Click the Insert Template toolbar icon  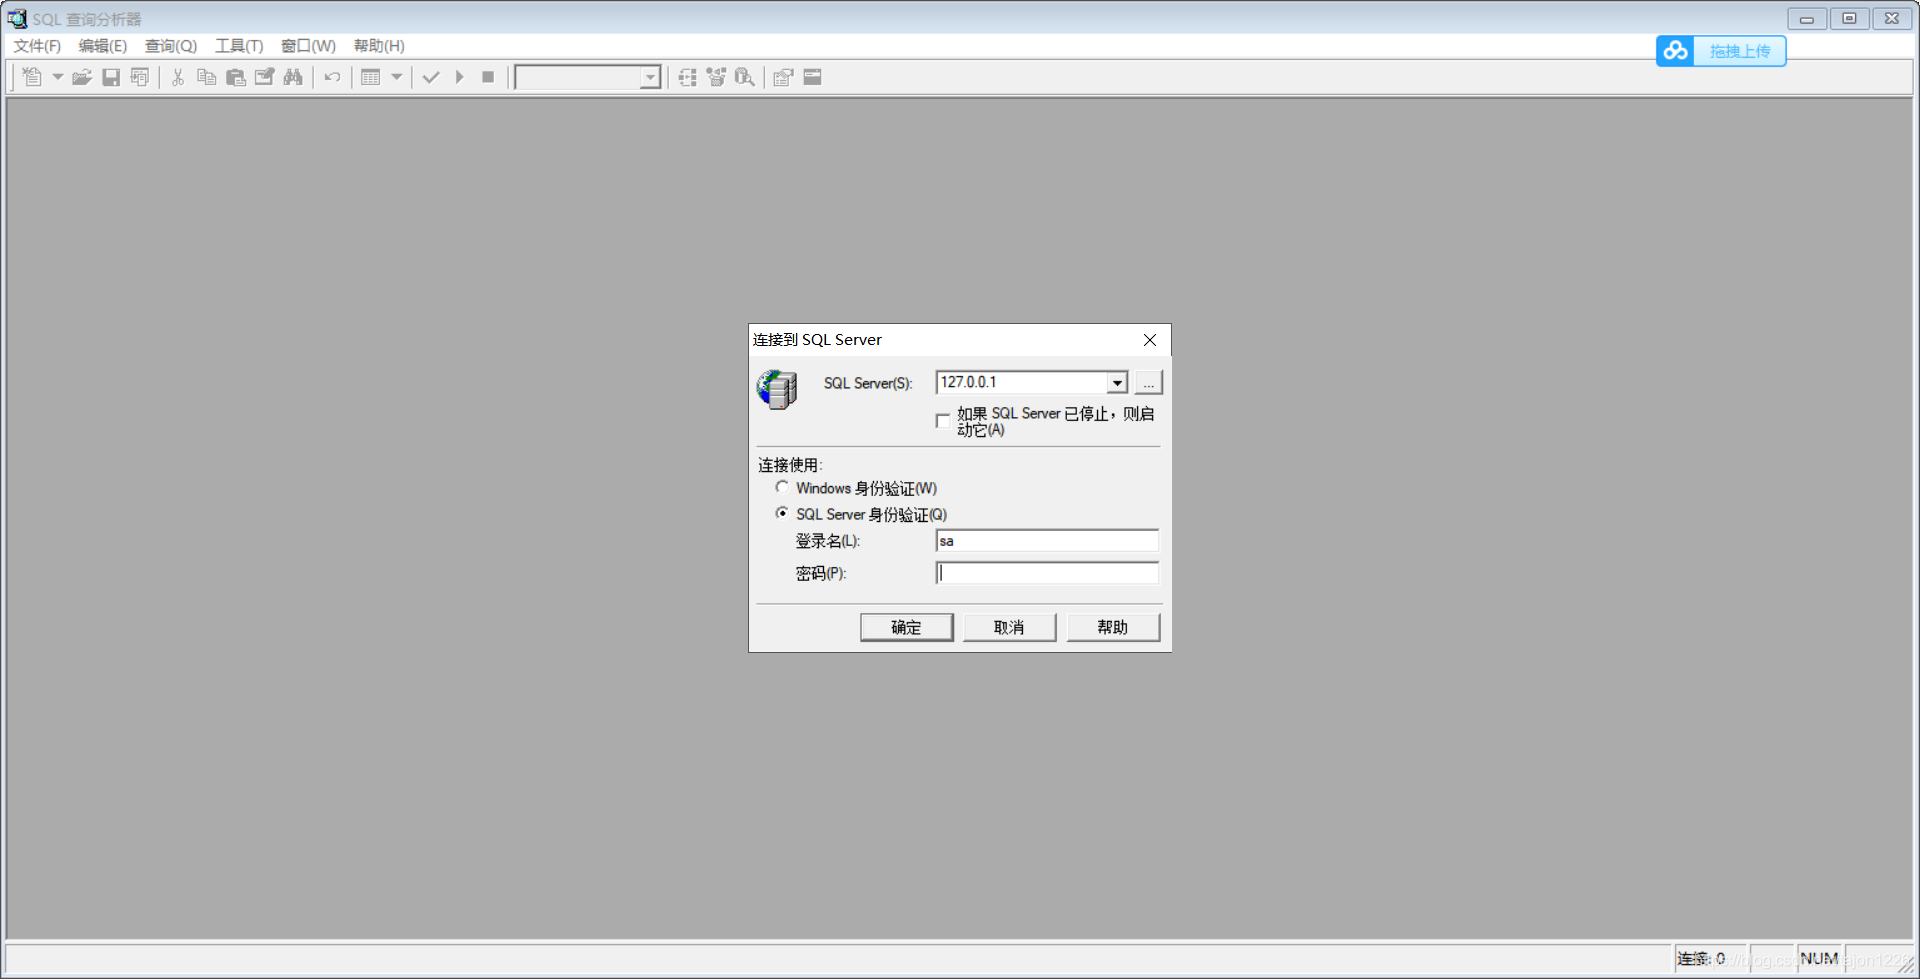point(139,77)
